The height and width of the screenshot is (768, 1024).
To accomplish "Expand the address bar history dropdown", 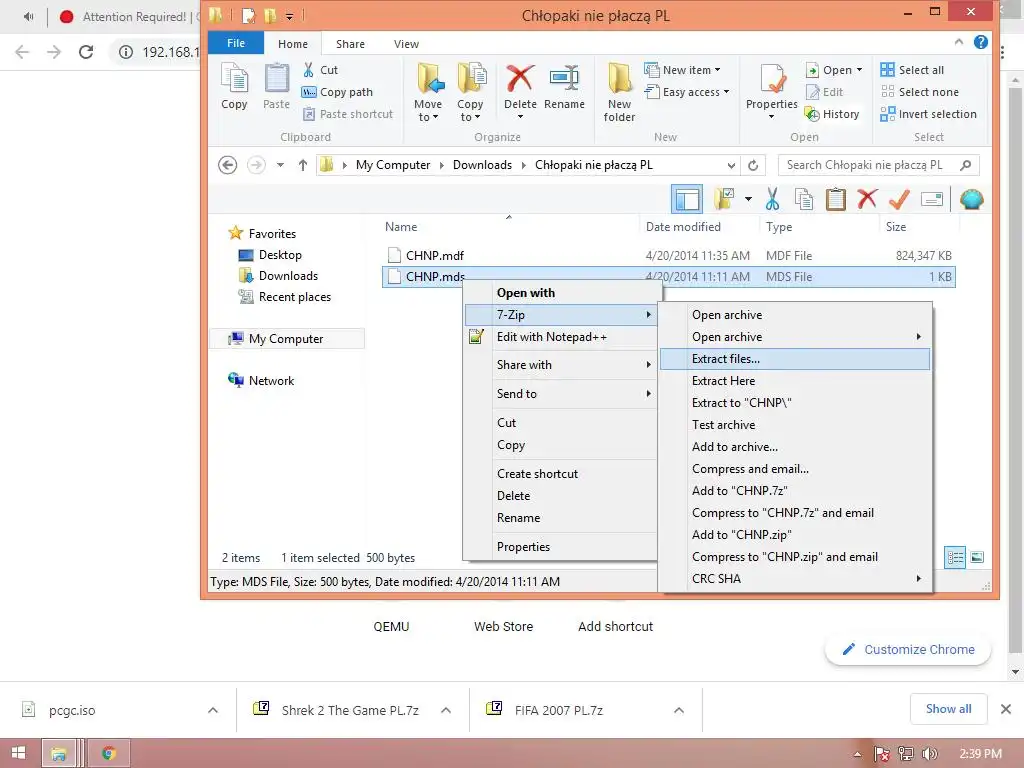I will [731, 165].
